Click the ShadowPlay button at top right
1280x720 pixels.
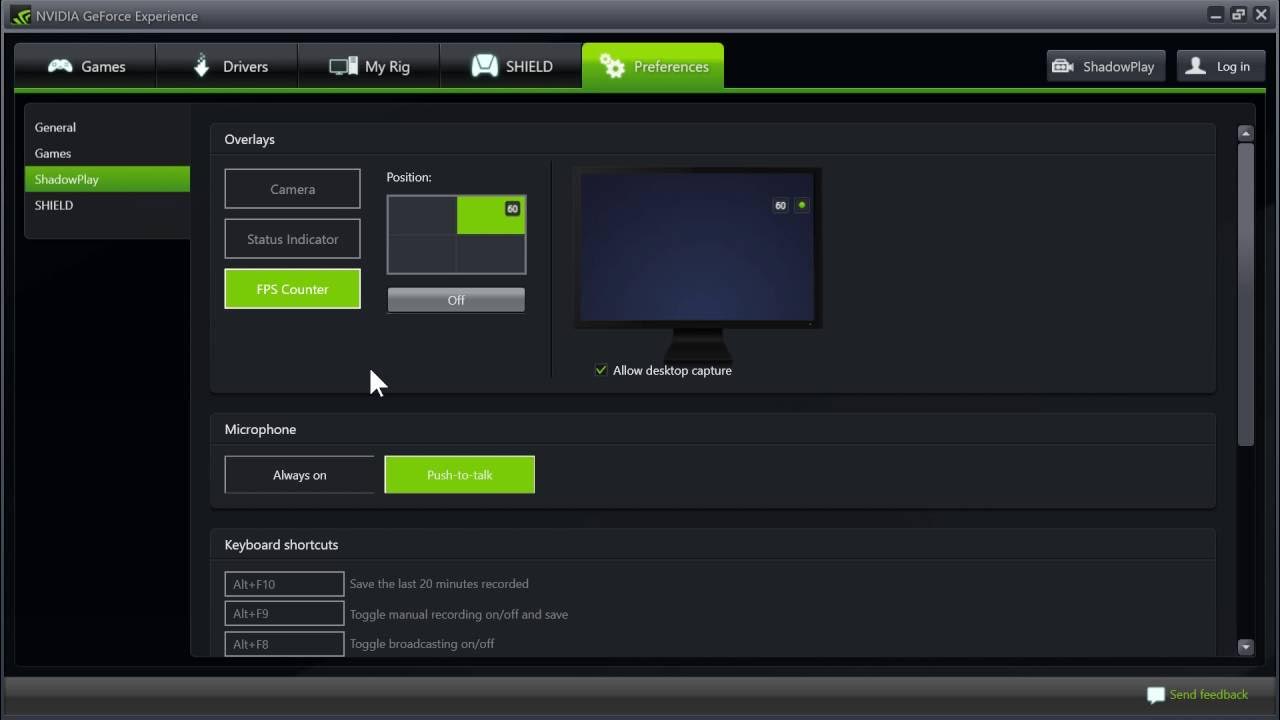[1105, 66]
